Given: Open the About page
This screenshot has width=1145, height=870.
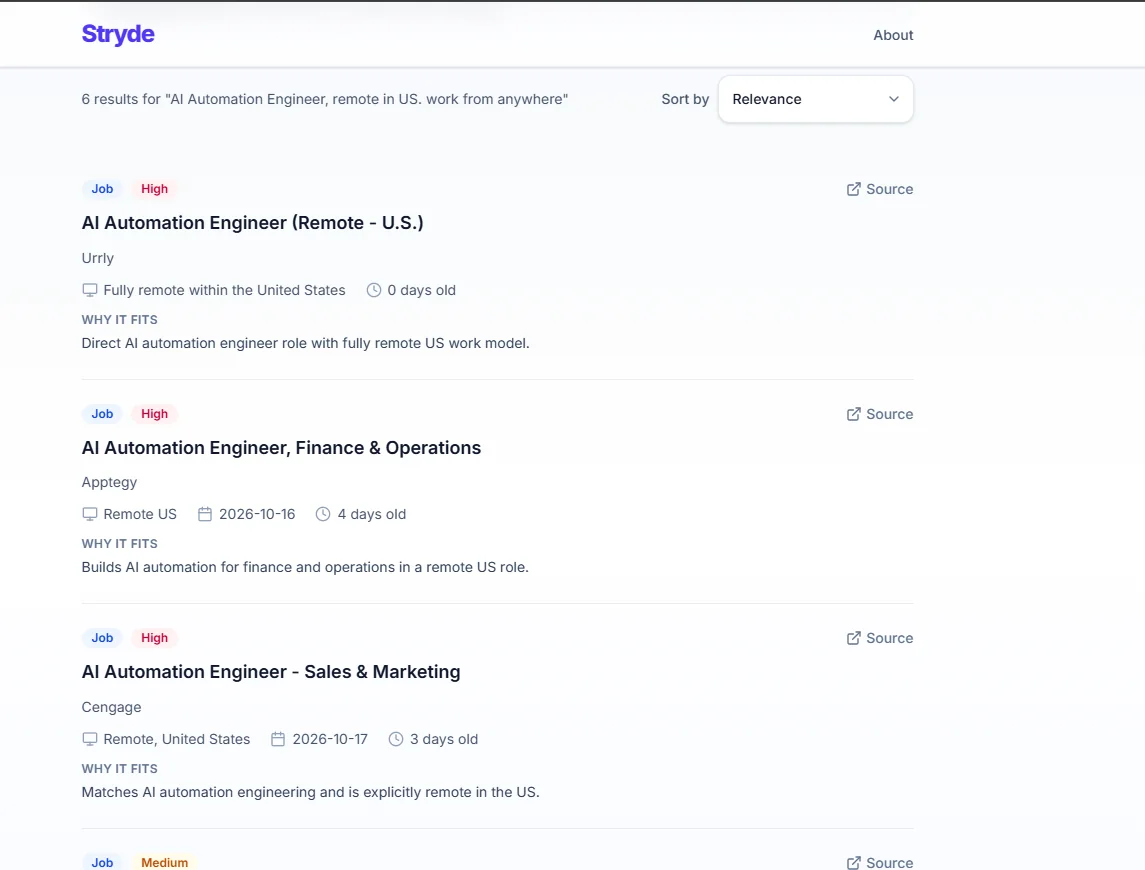Looking at the screenshot, I should pos(893,35).
